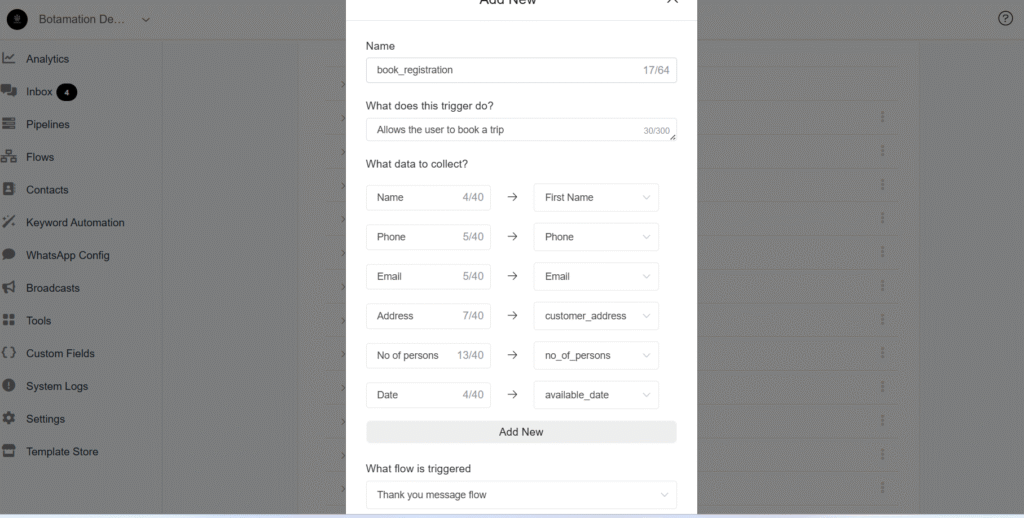Open the Contacts menu item
1024x518 pixels.
tap(47, 189)
